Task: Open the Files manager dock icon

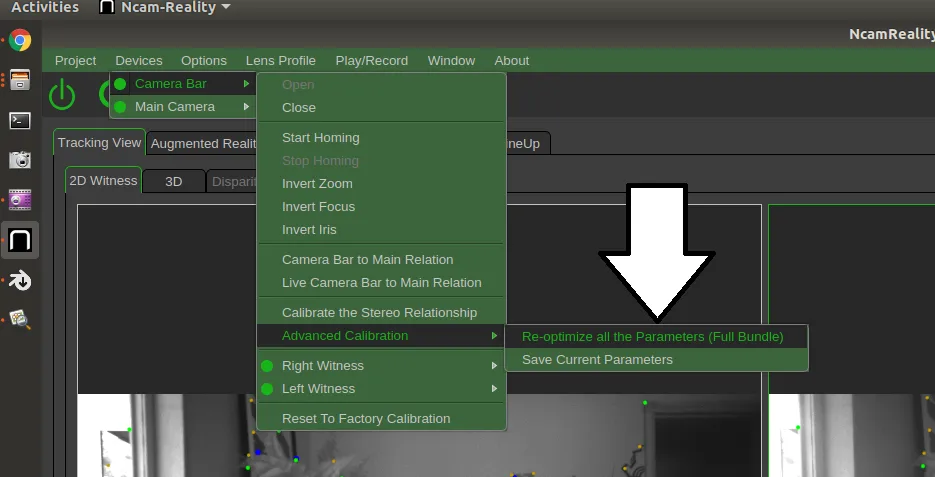Action: click(20, 80)
